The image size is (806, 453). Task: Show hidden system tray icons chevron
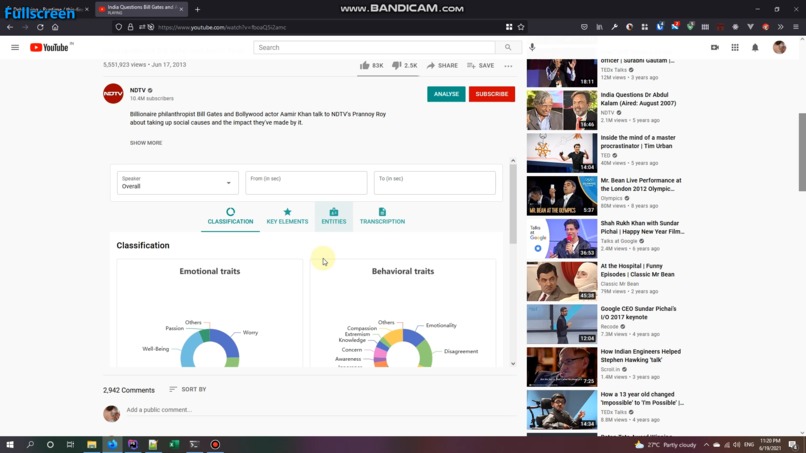pyautogui.click(x=706, y=445)
